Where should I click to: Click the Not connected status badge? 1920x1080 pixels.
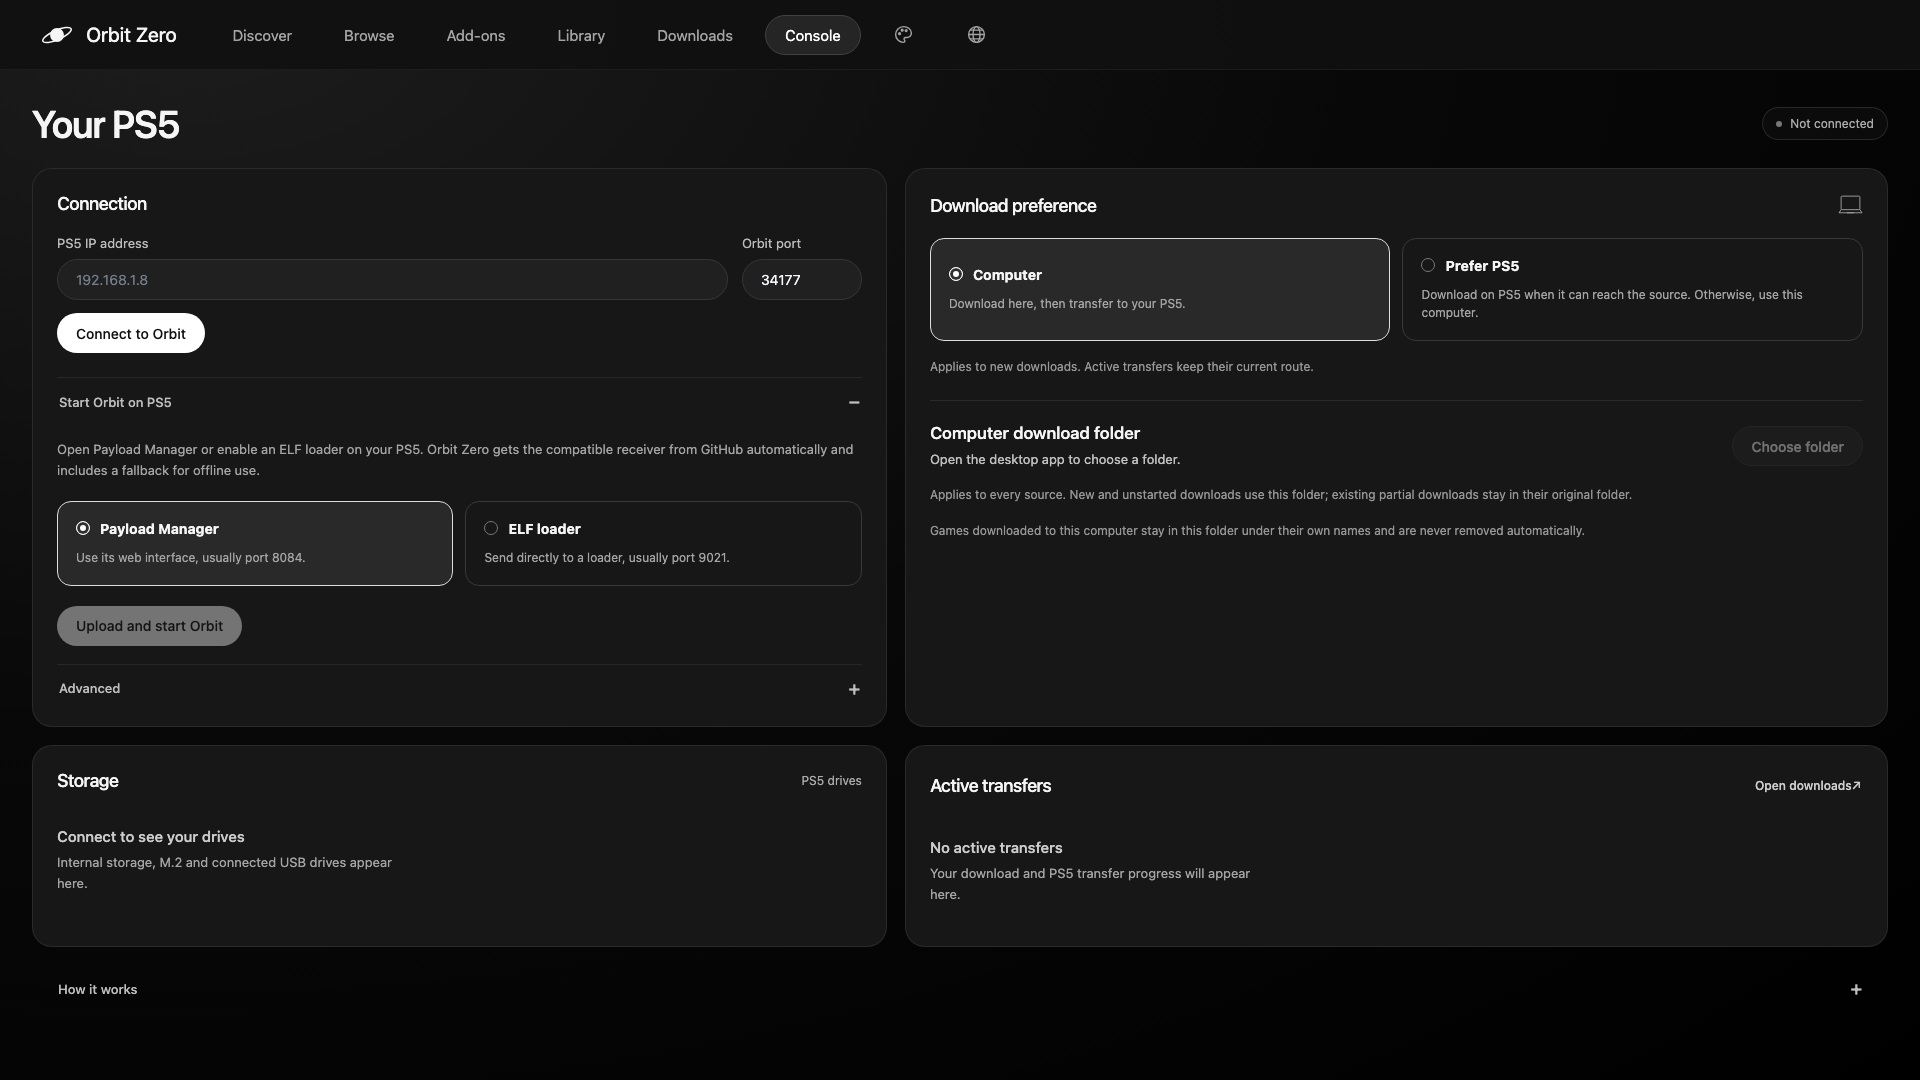[1825, 124]
